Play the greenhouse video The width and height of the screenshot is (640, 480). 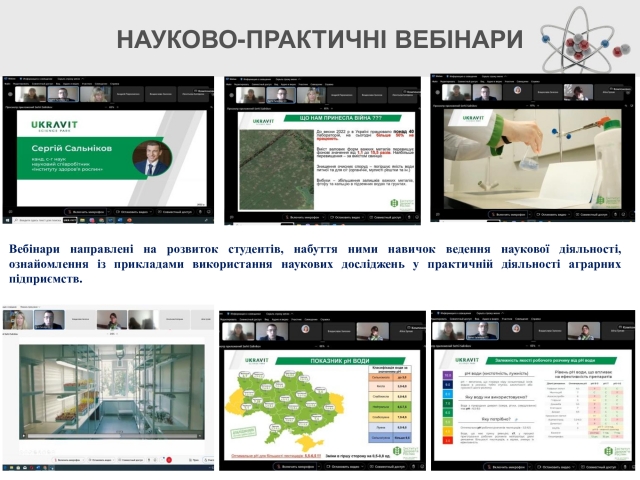coord(24,436)
